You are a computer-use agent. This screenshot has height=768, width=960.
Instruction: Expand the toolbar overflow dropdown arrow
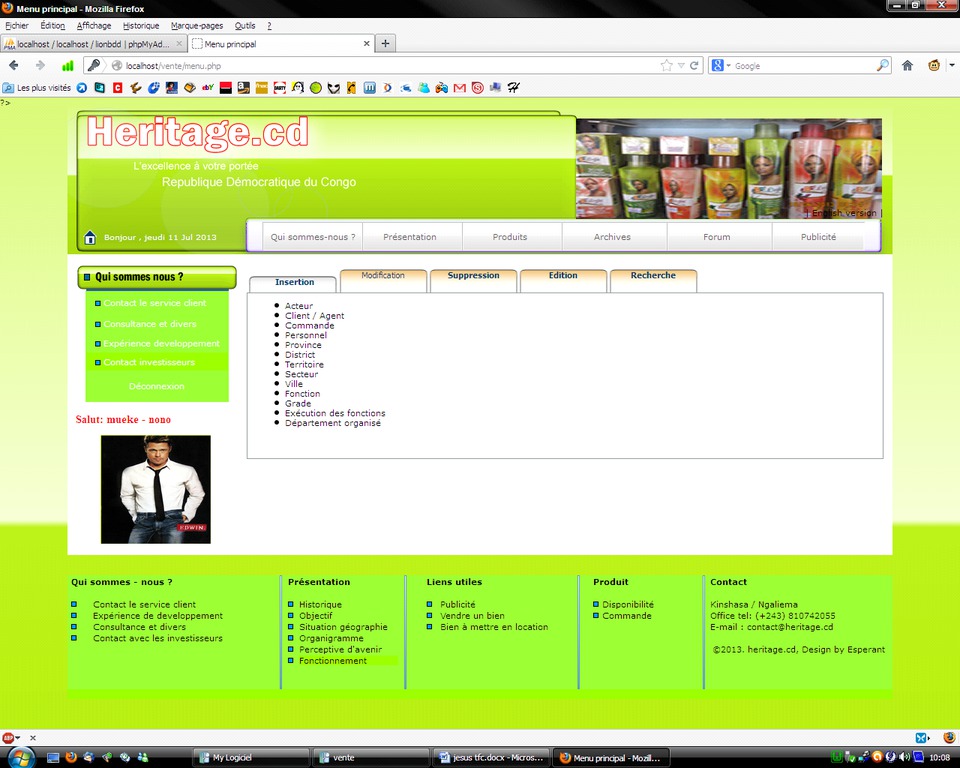tap(951, 65)
